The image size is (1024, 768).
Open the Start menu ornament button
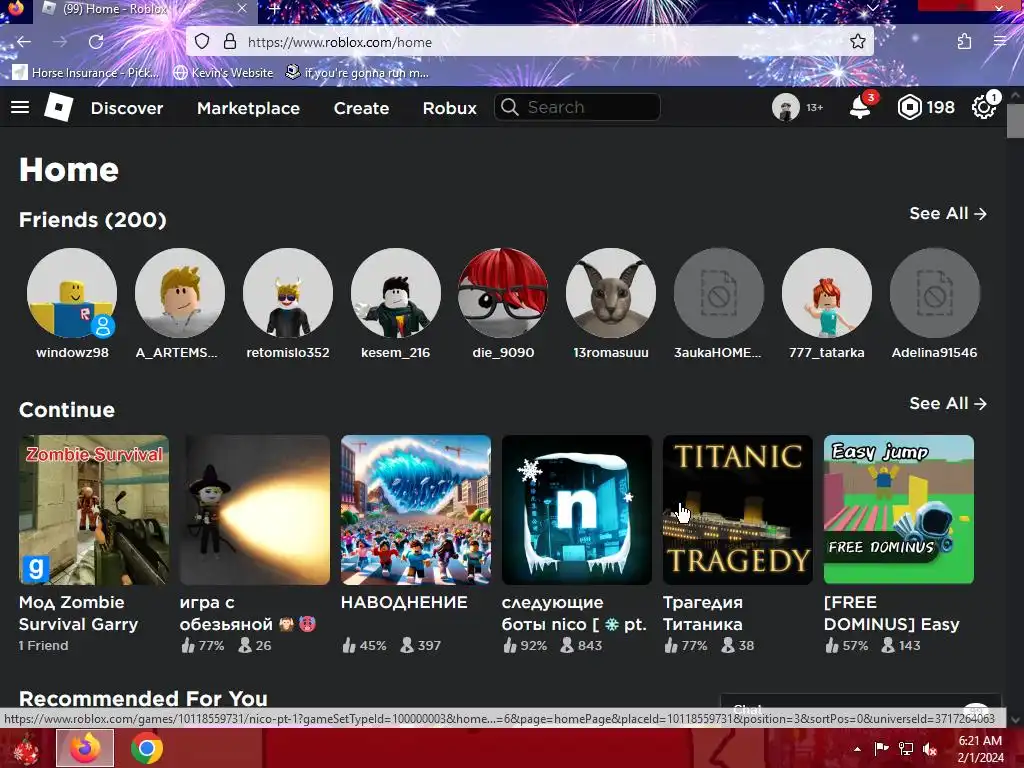[26, 749]
